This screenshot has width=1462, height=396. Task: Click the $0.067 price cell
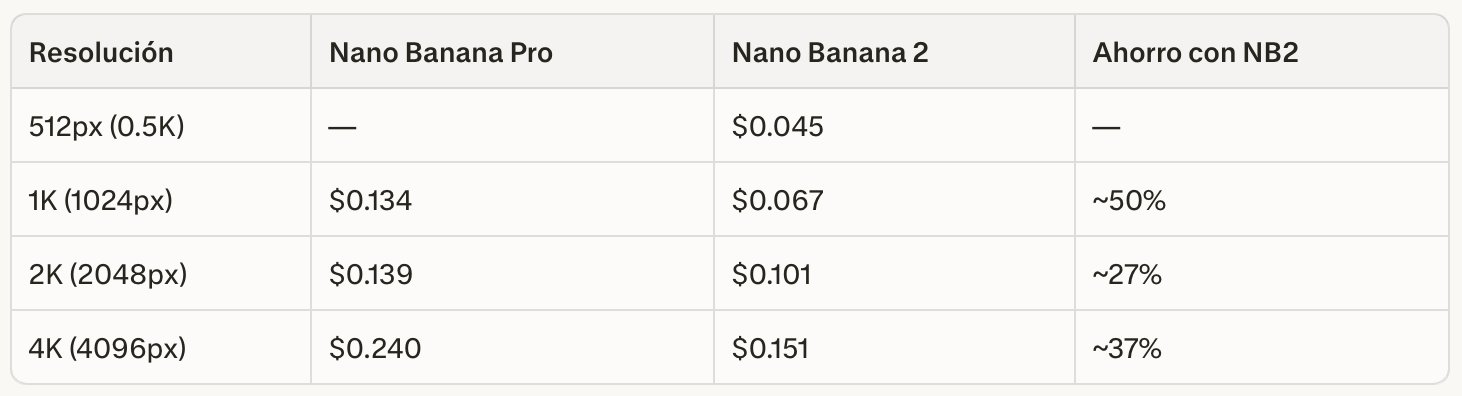tap(777, 201)
